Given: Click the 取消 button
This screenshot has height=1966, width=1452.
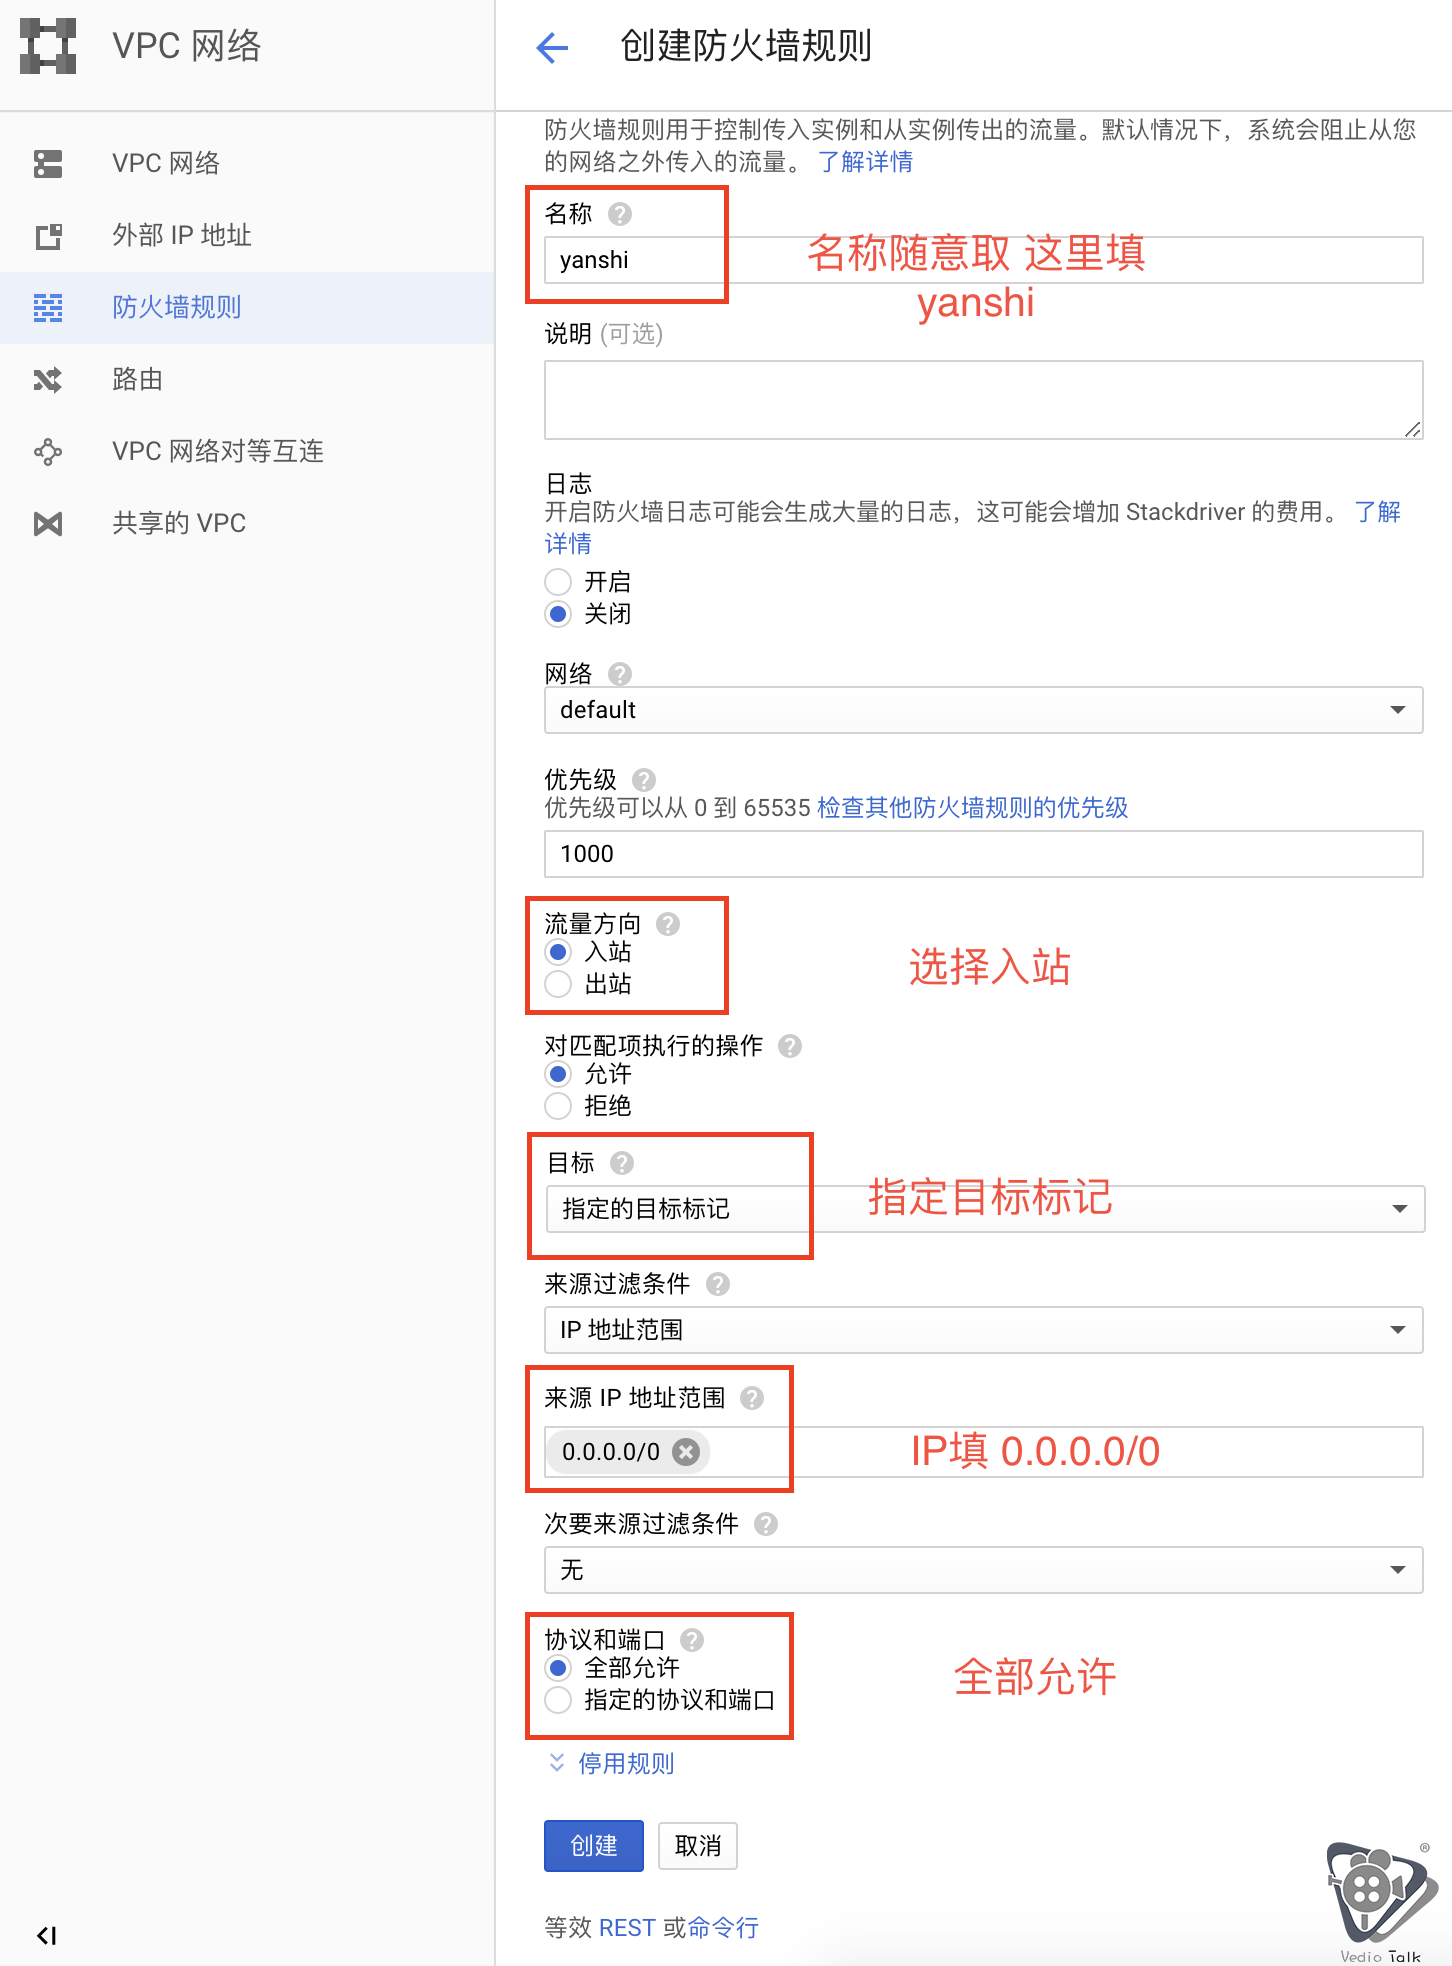Looking at the screenshot, I should [x=698, y=1845].
